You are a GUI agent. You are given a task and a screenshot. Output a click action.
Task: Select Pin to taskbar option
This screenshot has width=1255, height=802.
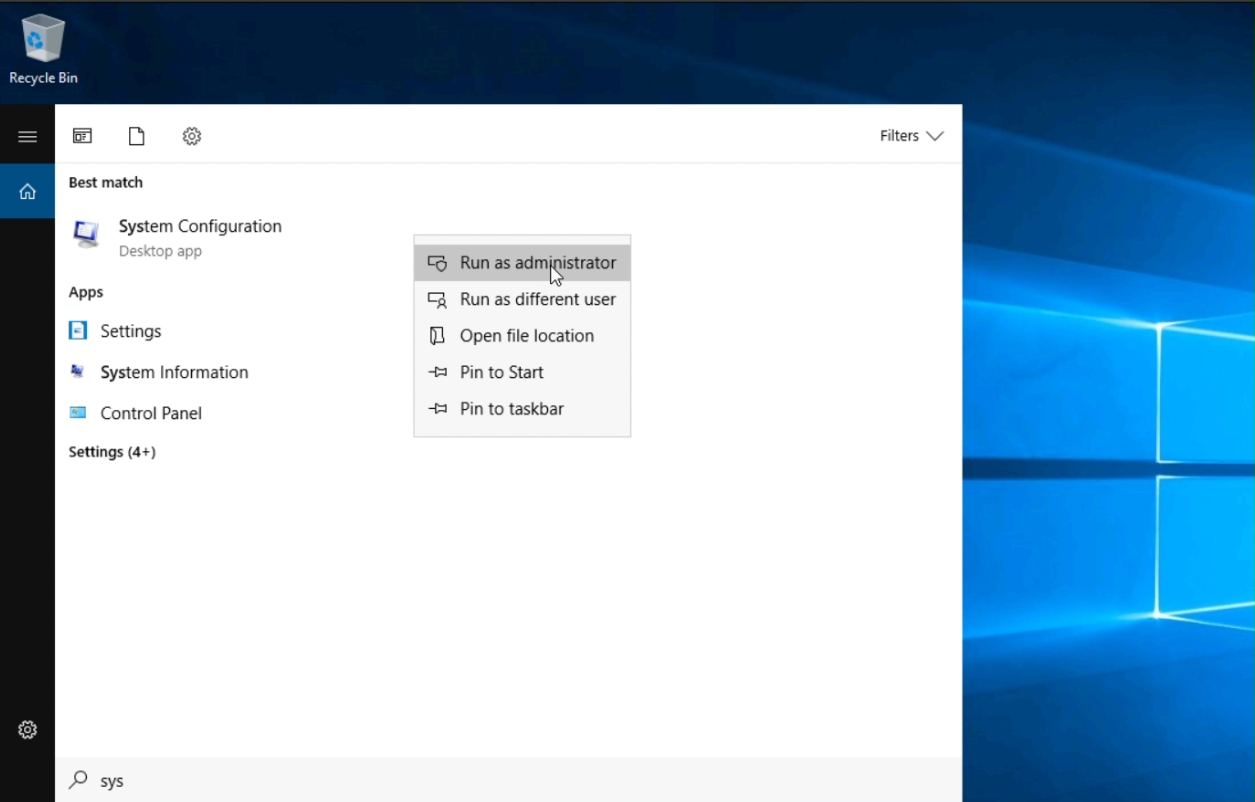point(511,409)
